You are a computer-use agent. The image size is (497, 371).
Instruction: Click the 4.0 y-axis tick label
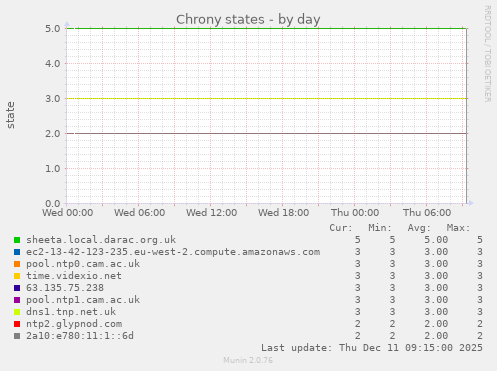53,64
